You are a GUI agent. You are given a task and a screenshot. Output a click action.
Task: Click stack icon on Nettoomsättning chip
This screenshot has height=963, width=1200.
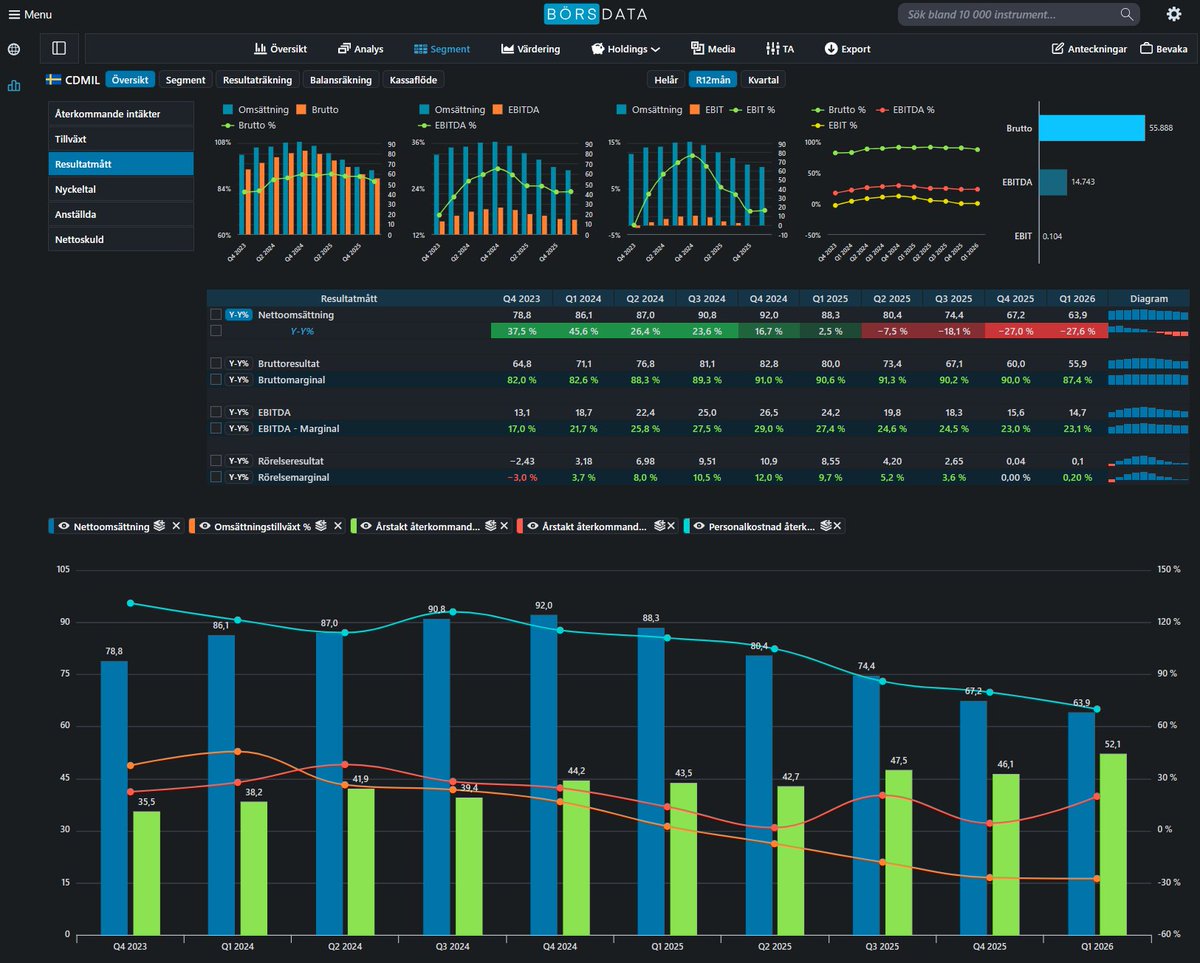click(159, 526)
